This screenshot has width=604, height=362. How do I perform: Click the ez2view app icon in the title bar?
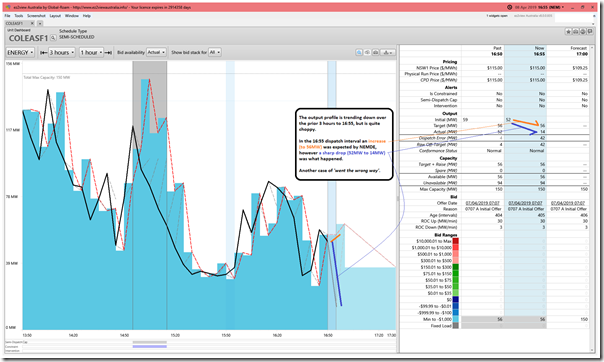pos(8,7)
